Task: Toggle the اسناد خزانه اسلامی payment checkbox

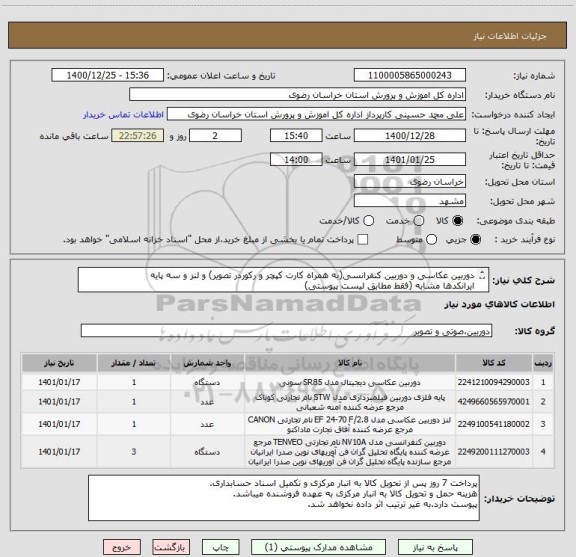Action: pos(363,240)
